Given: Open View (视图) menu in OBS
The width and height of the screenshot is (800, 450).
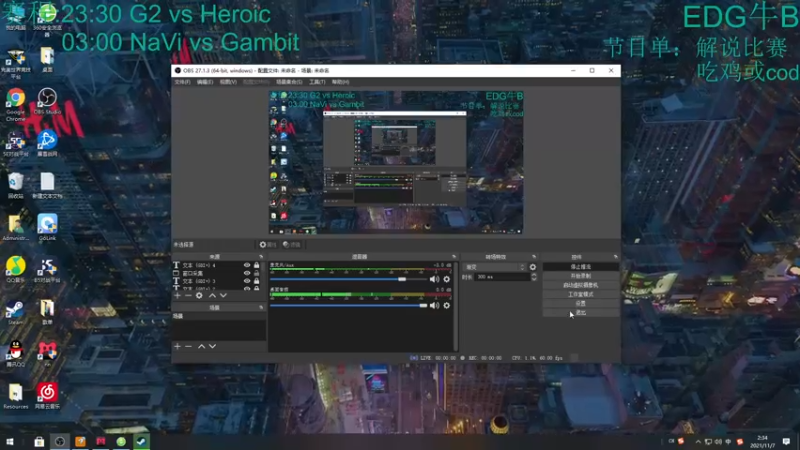Looking at the screenshot, I should 228,82.
